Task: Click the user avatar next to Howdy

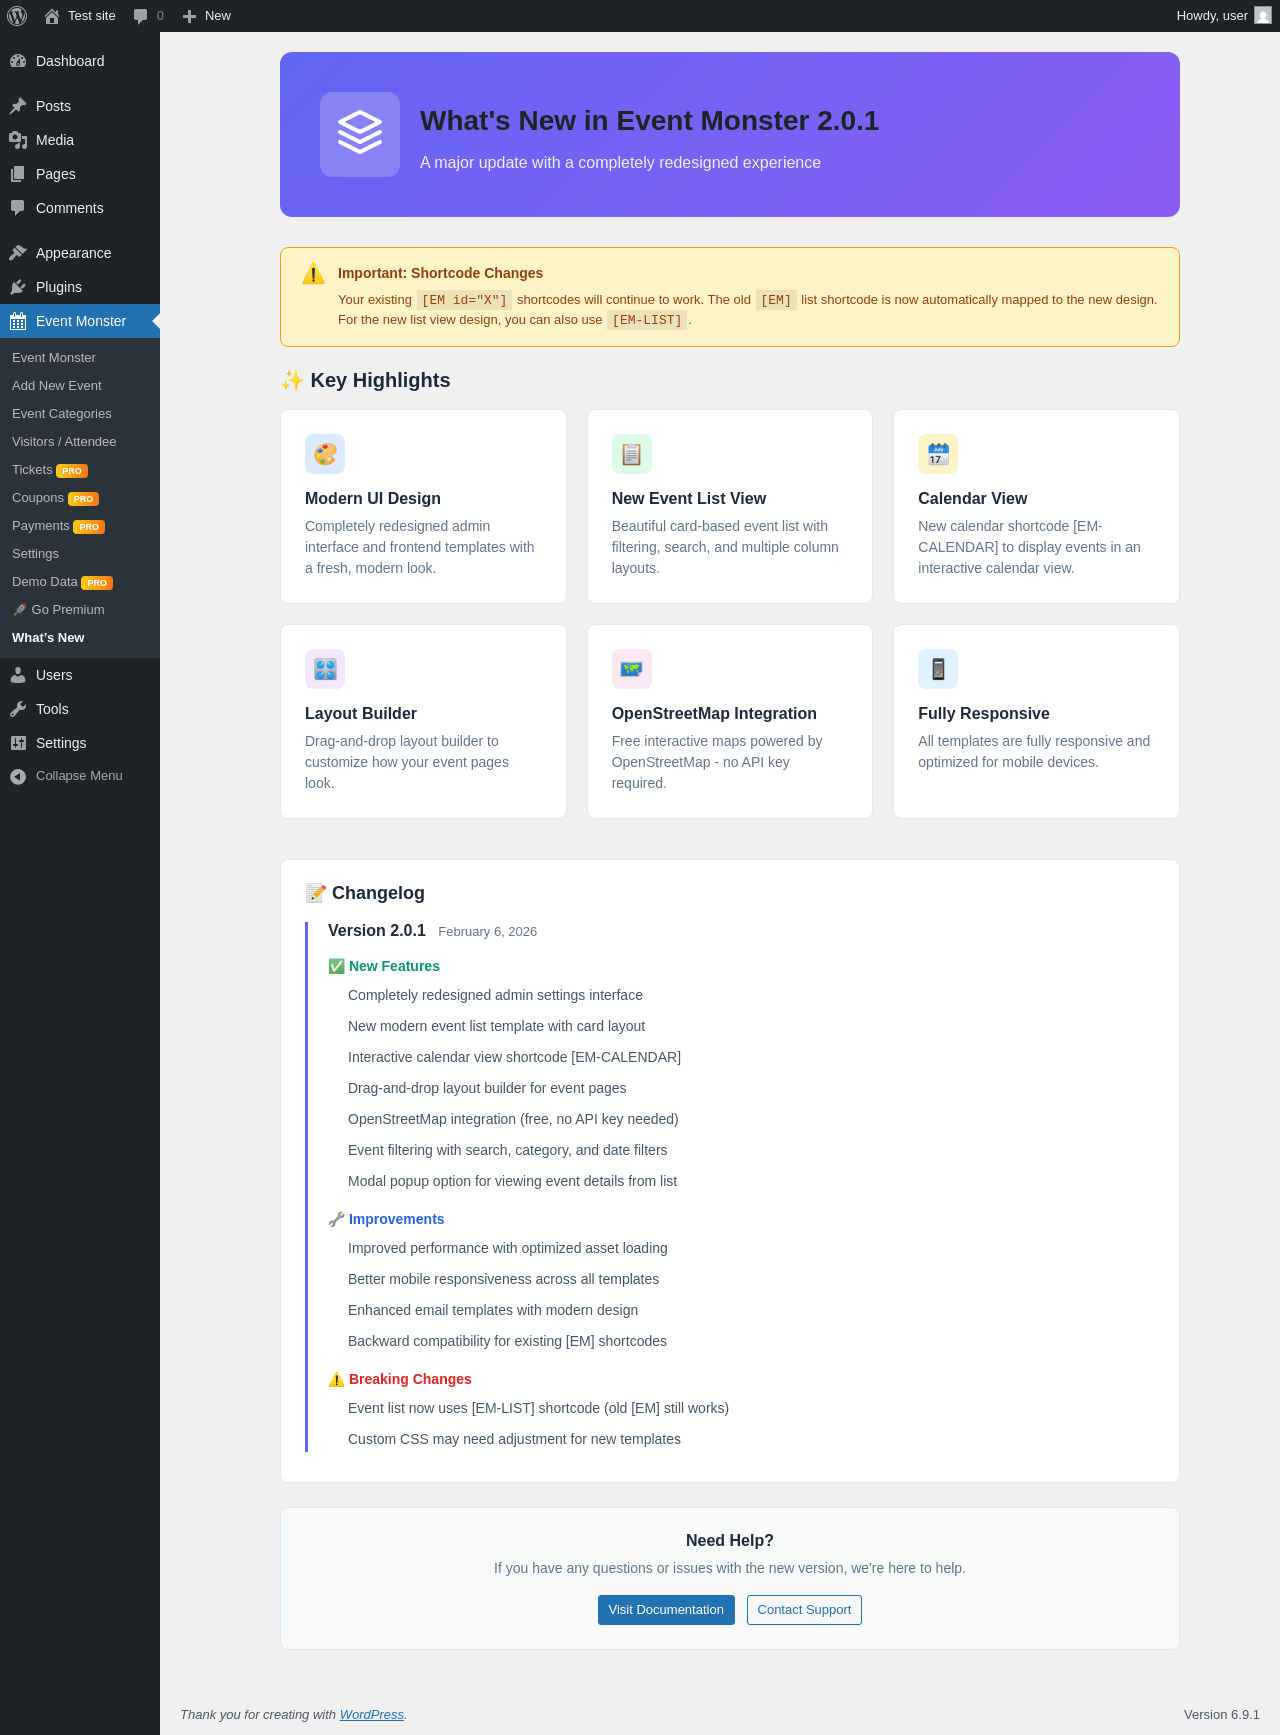Action: tap(1263, 16)
